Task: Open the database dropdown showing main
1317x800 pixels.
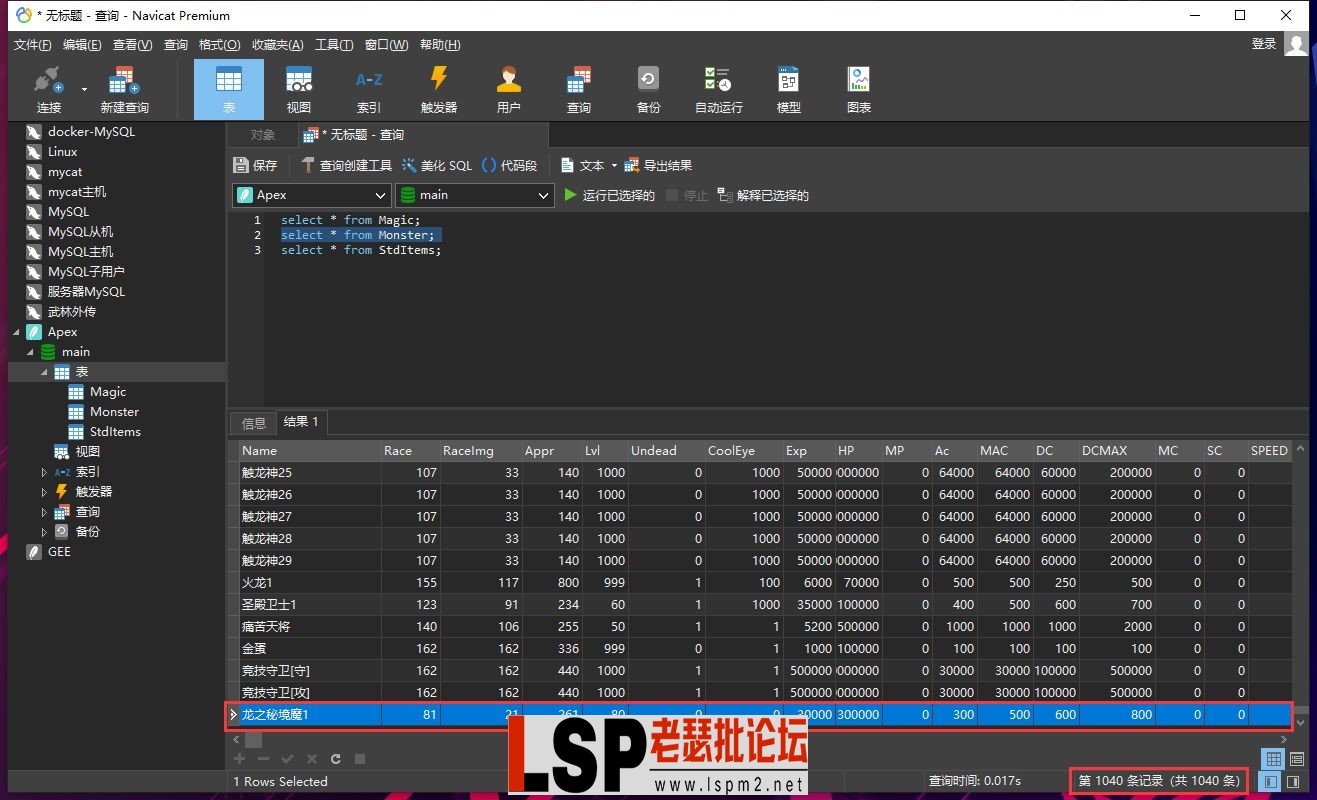Action: [474, 195]
